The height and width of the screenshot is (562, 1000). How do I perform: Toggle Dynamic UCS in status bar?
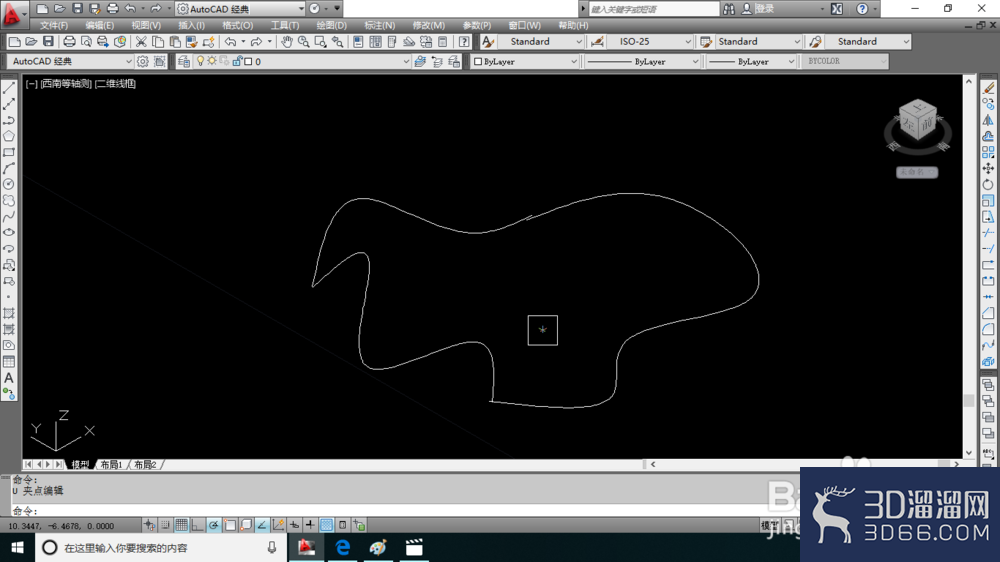click(x=278, y=525)
